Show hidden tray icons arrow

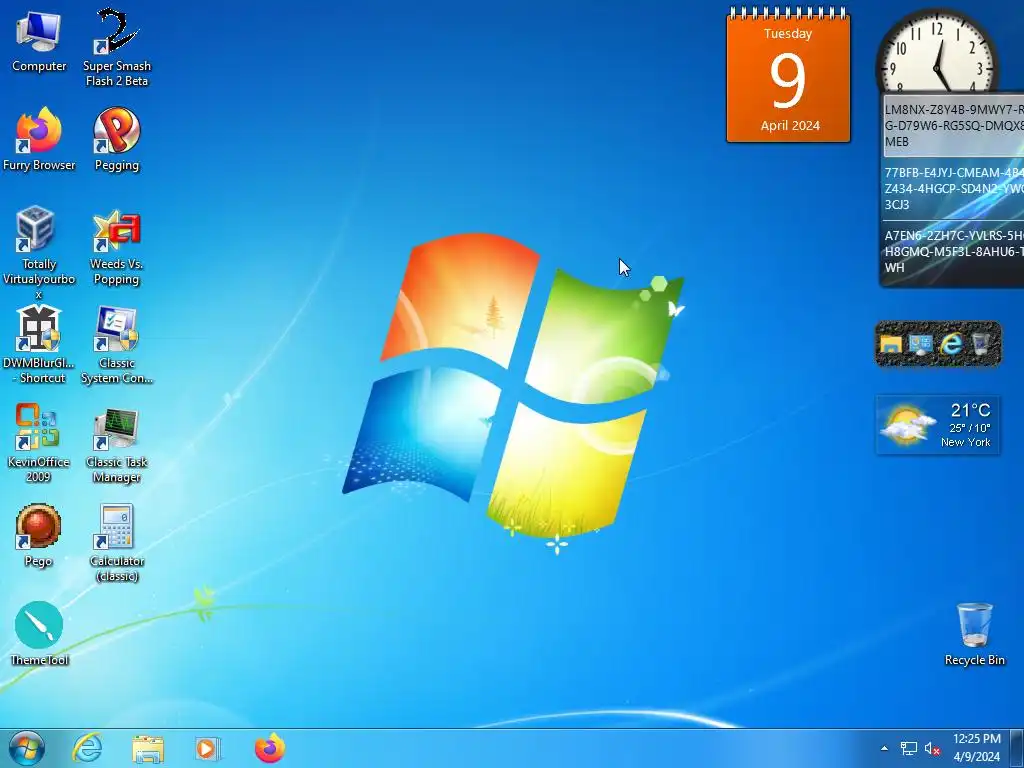(x=884, y=748)
